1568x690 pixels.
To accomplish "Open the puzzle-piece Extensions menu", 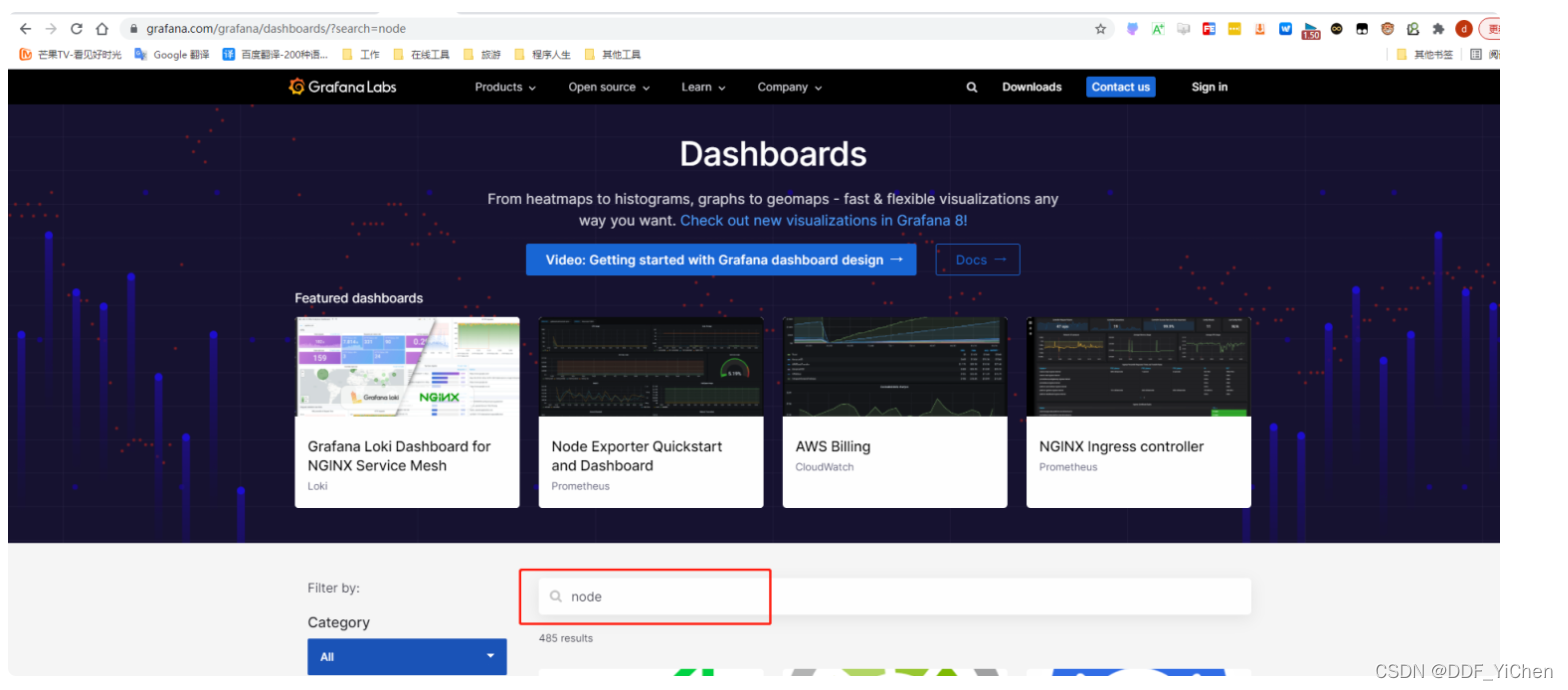I will pos(1438,29).
